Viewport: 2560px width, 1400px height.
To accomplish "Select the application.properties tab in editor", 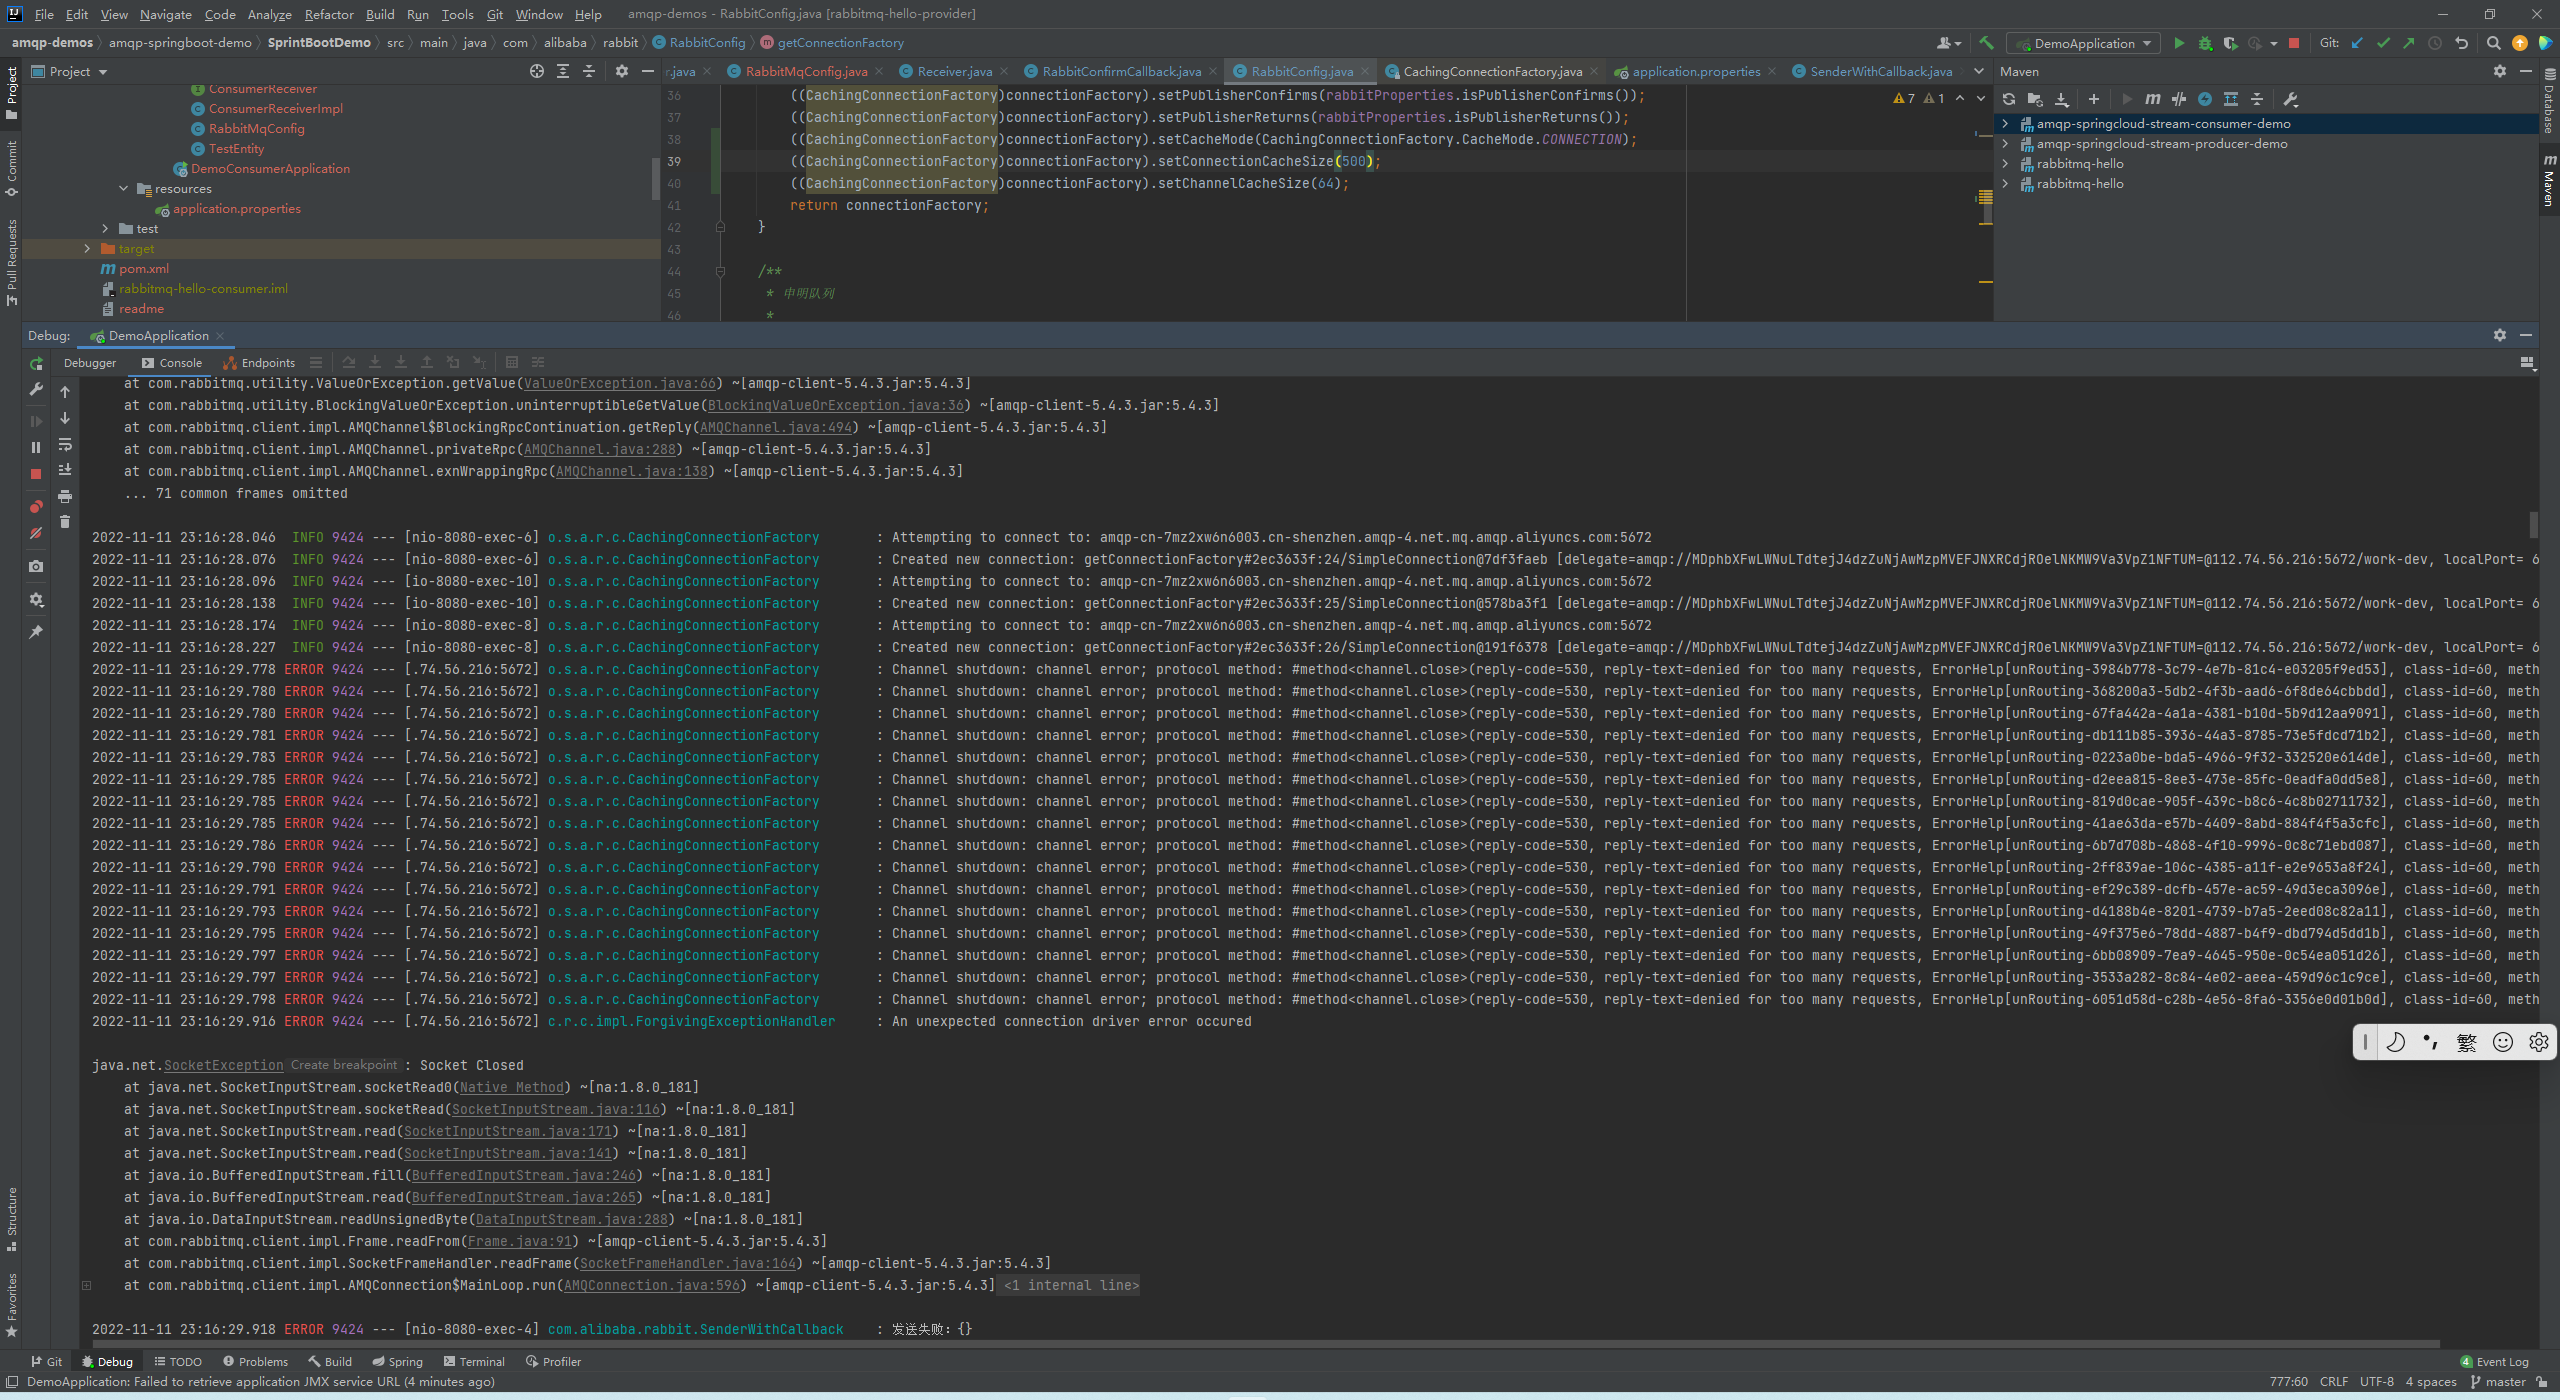I will (1696, 71).
